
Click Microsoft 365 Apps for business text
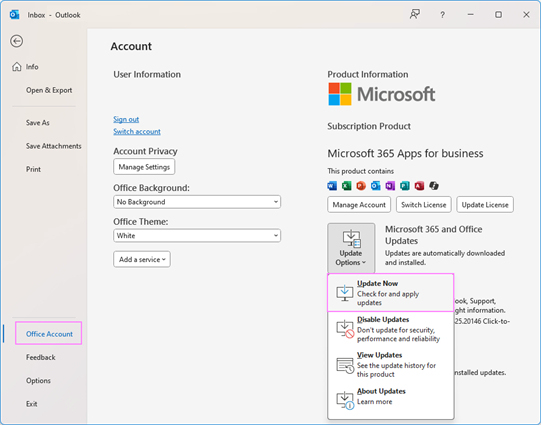405,153
